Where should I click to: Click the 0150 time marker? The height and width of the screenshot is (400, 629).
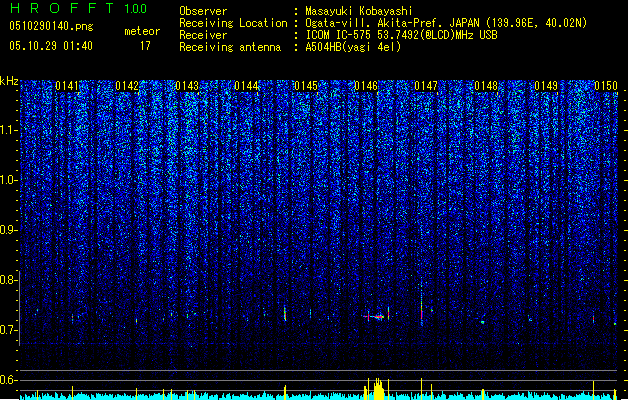[x=606, y=86]
